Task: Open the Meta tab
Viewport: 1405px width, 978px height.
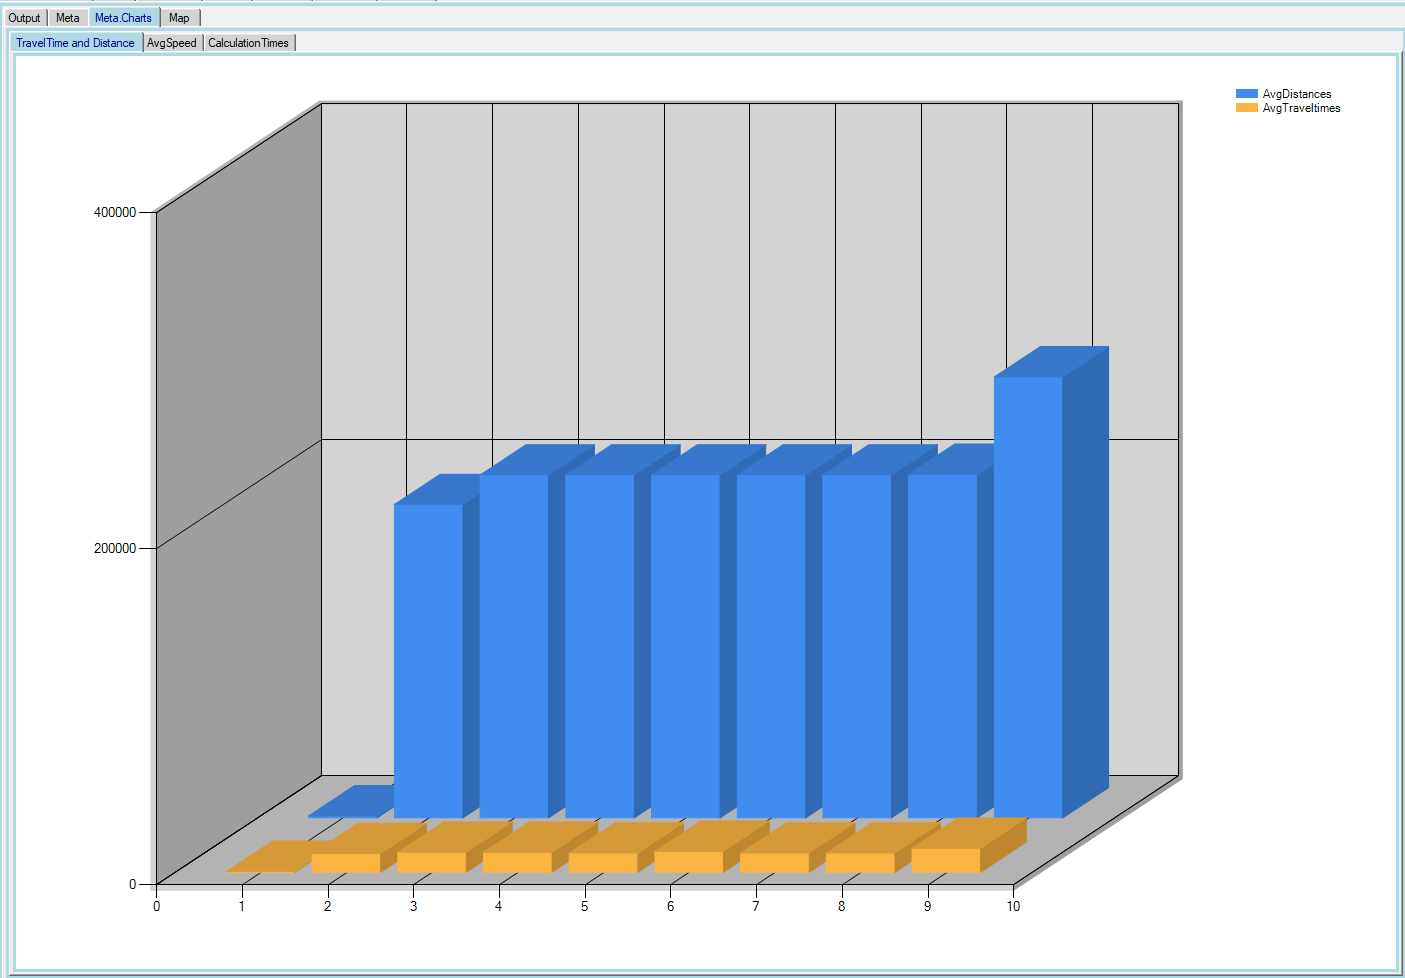Action: point(67,18)
